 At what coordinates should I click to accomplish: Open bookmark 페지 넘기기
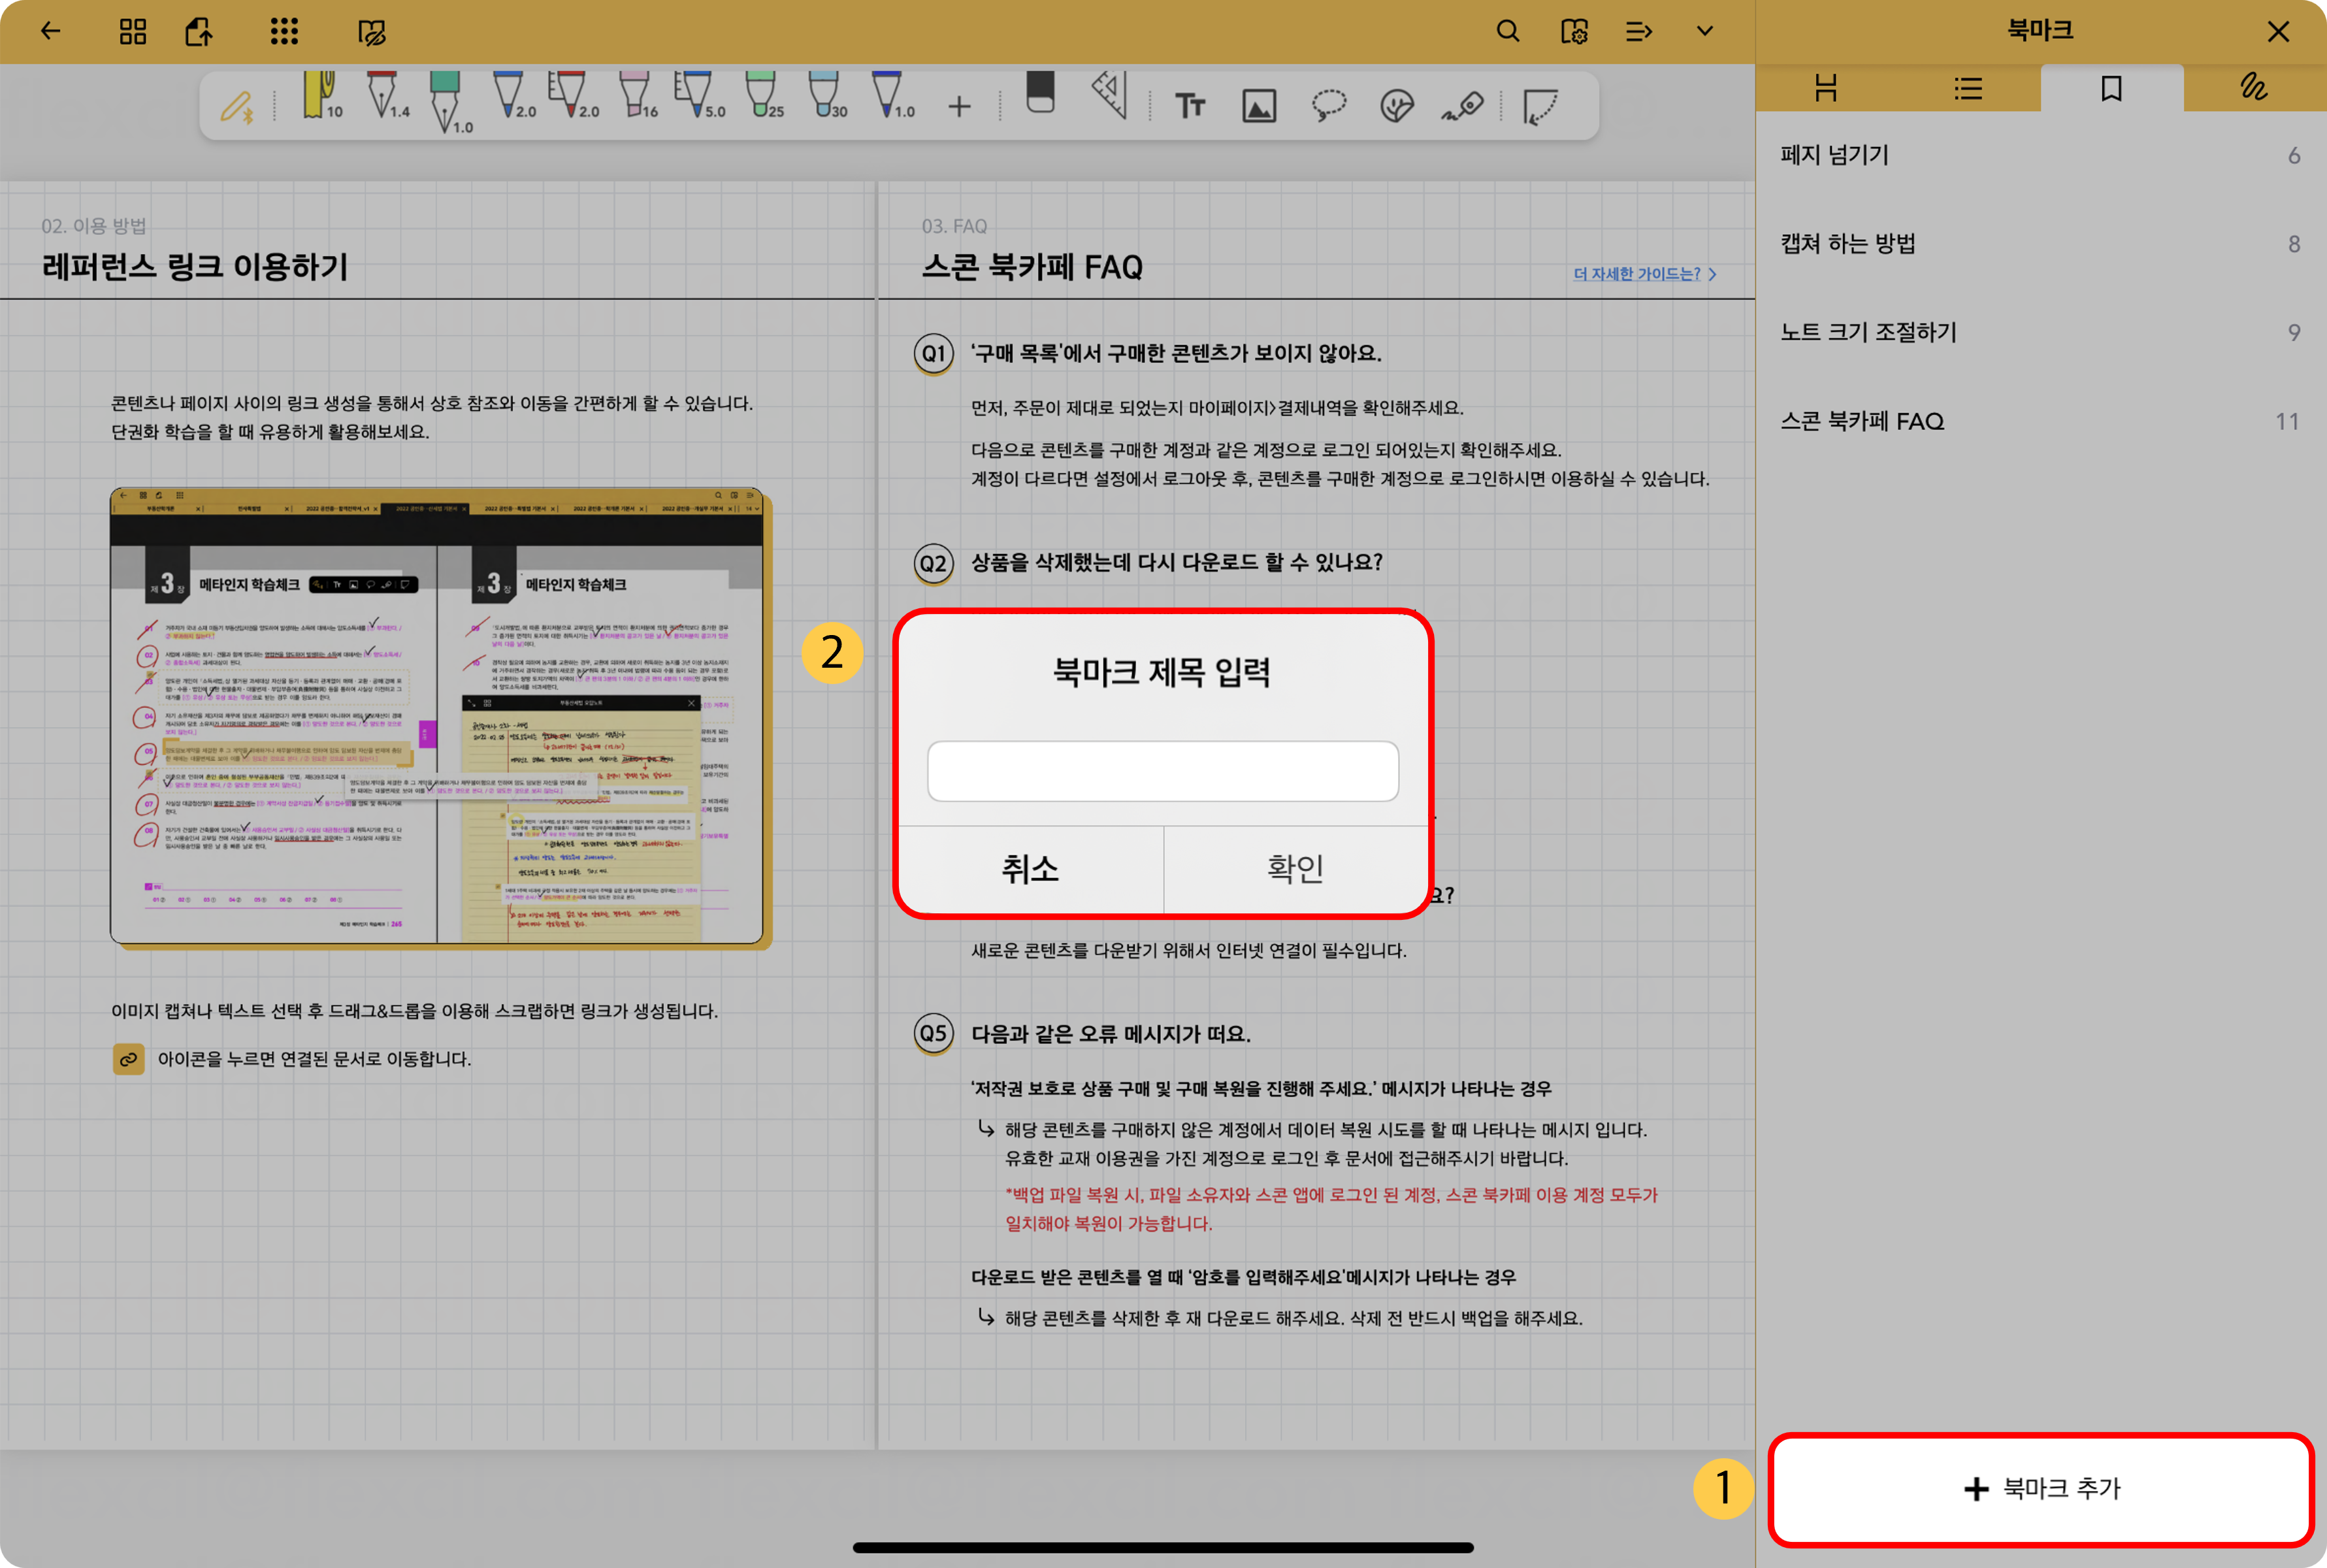coord(2040,155)
